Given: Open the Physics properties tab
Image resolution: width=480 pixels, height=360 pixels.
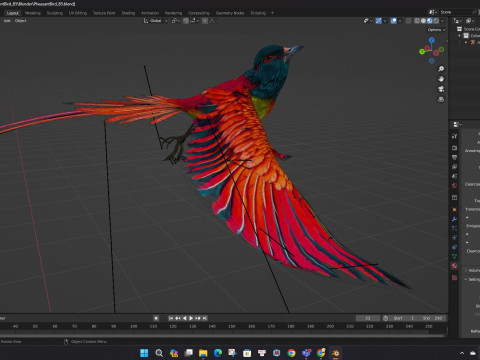Looking at the screenshot, I should 454,238.
